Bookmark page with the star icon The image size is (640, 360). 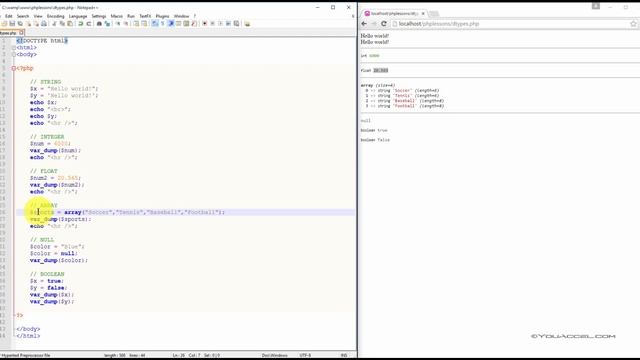tap(633, 24)
